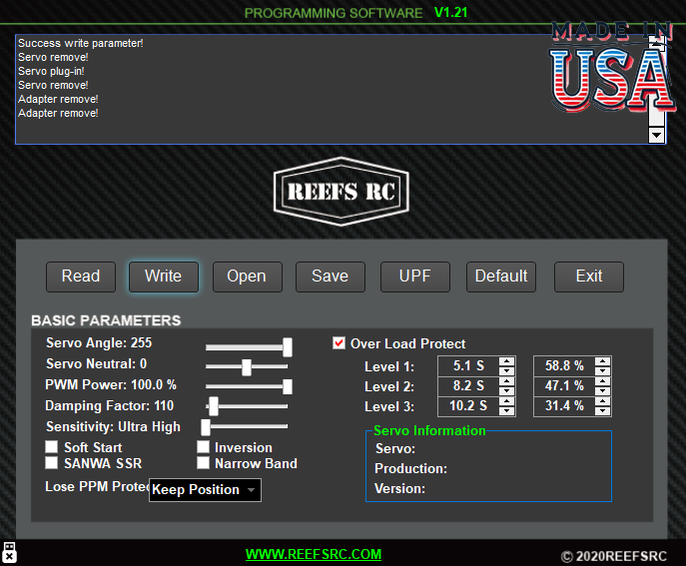Click the Servo Neutral slider handle
Viewport: 686px width, 566px height.
pos(247,367)
